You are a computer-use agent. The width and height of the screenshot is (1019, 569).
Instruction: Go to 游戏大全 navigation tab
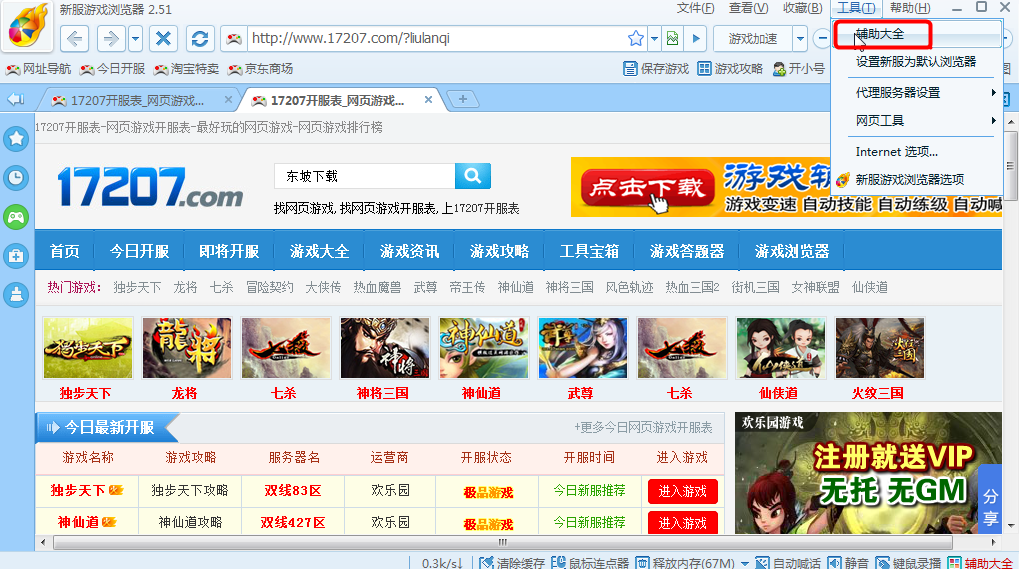point(319,251)
